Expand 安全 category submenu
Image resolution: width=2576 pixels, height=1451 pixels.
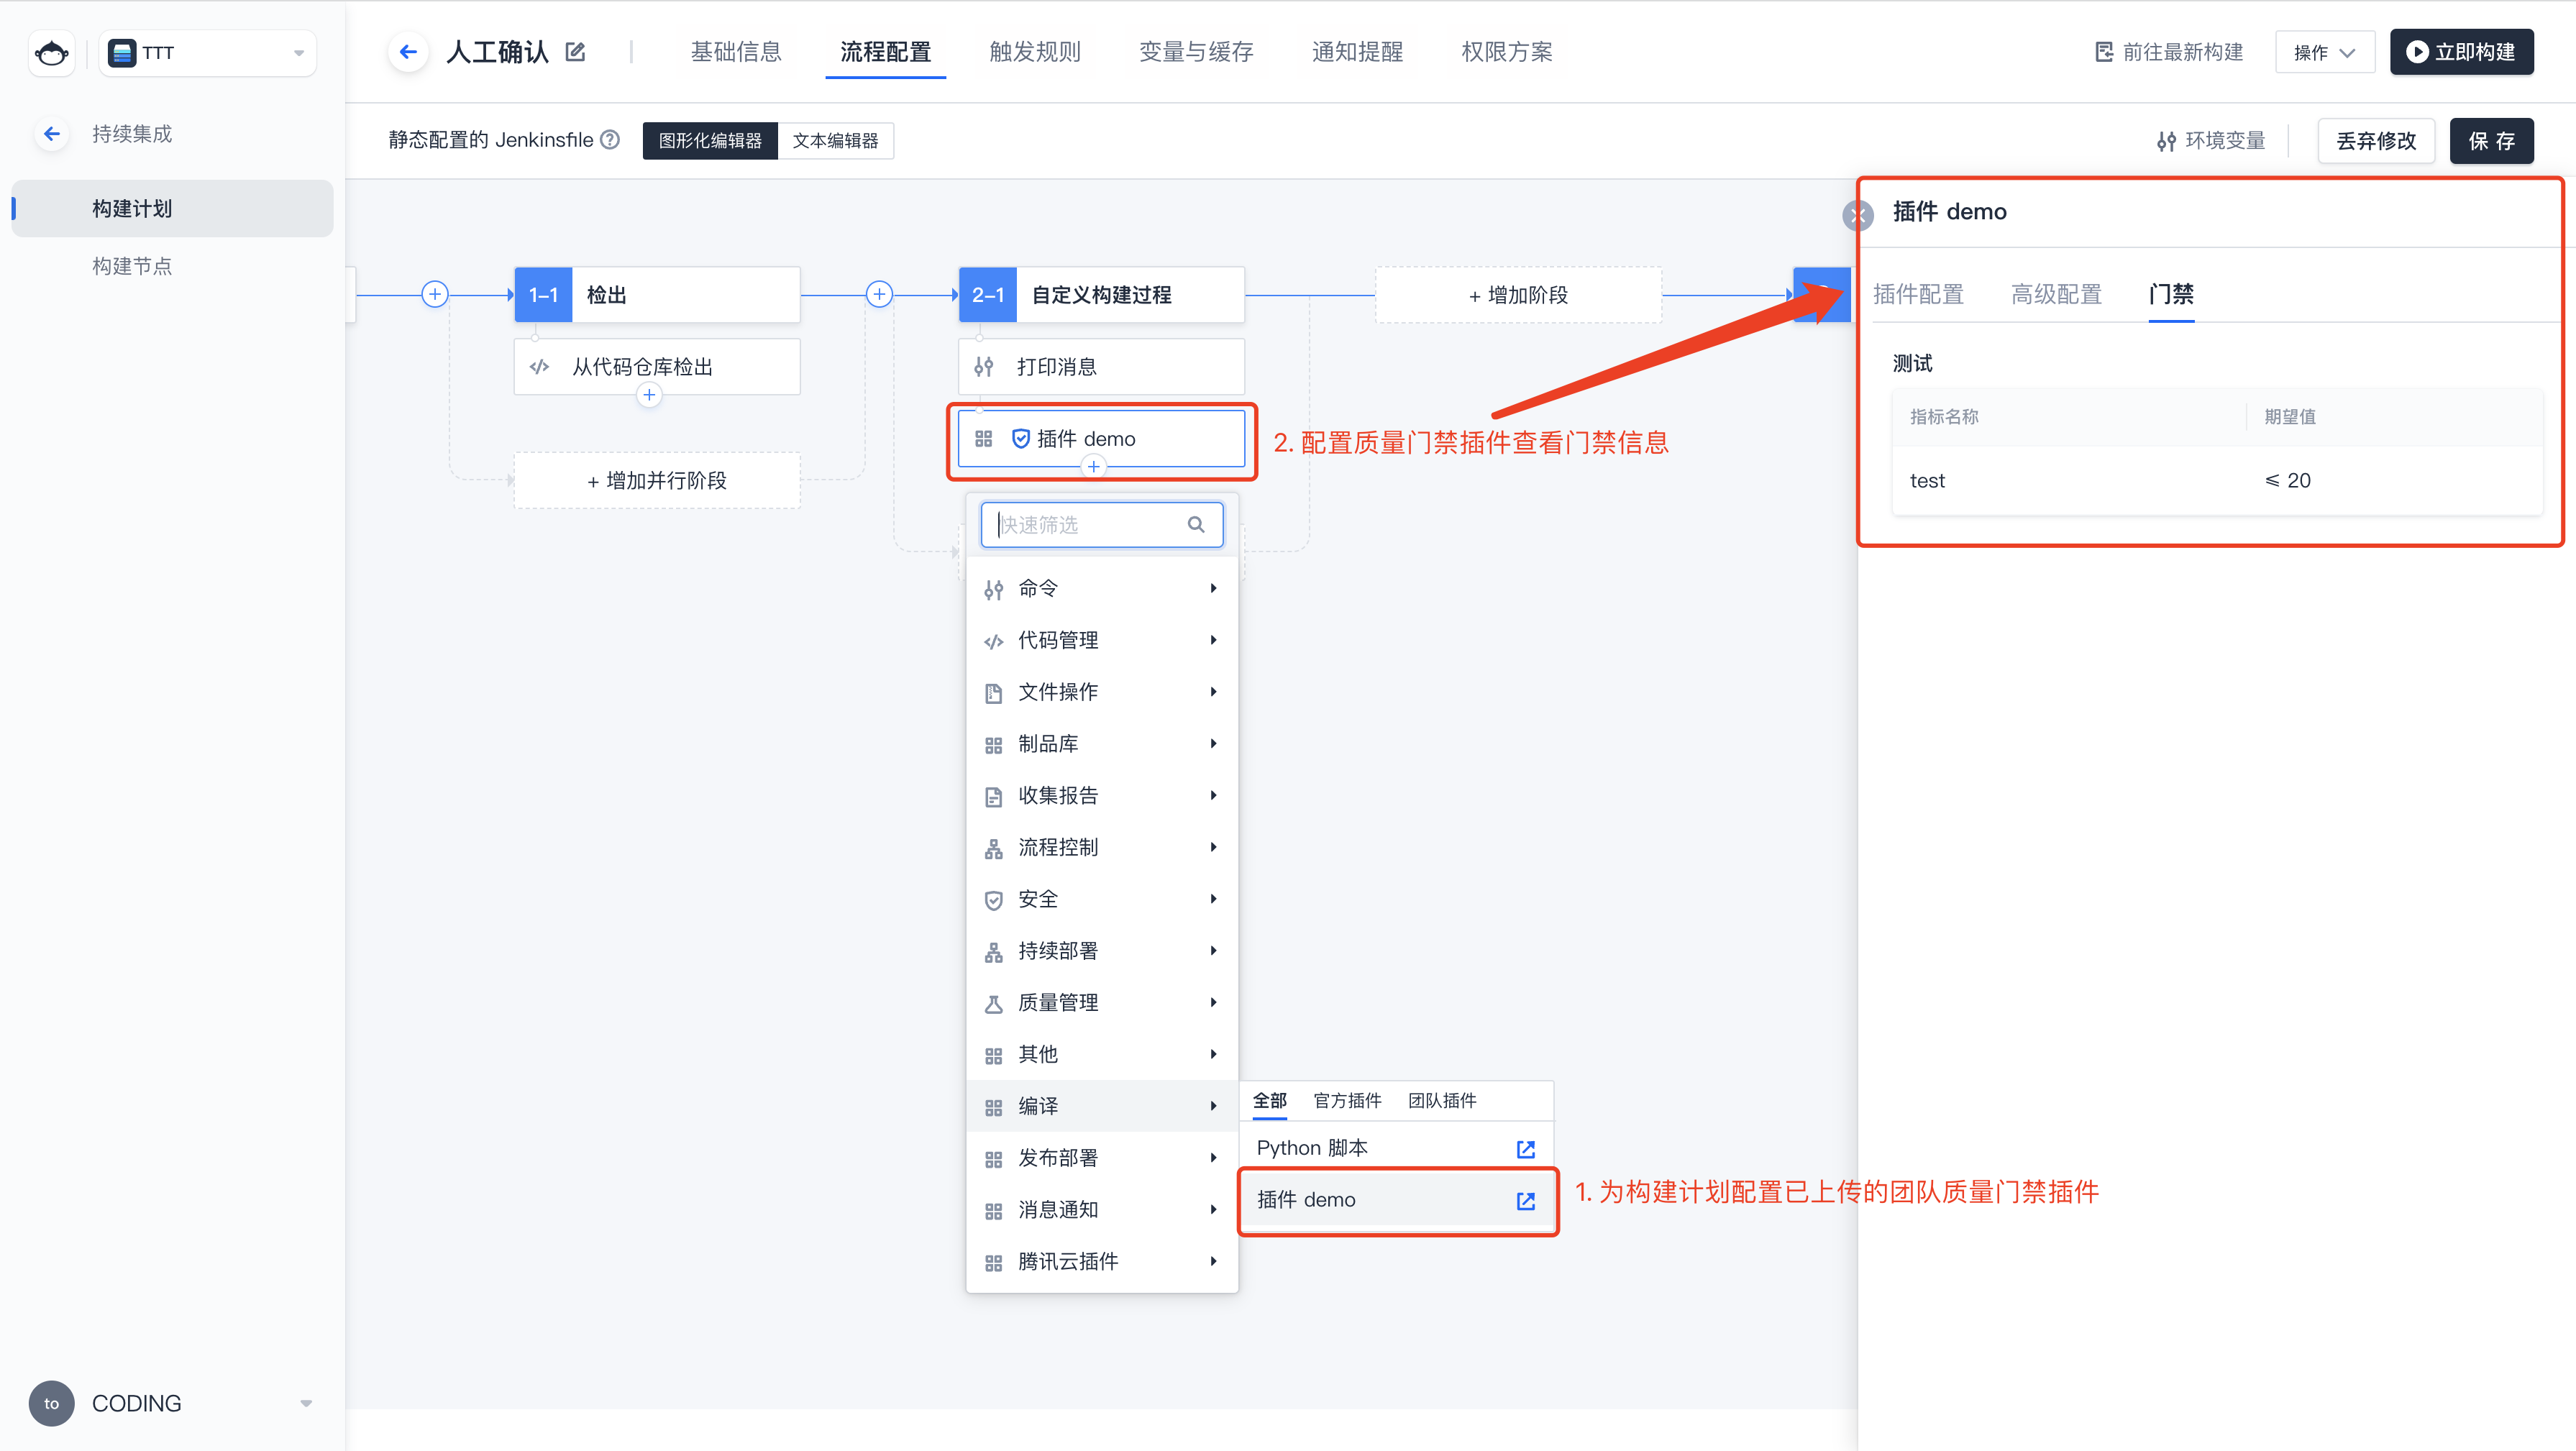click(x=1101, y=899)
